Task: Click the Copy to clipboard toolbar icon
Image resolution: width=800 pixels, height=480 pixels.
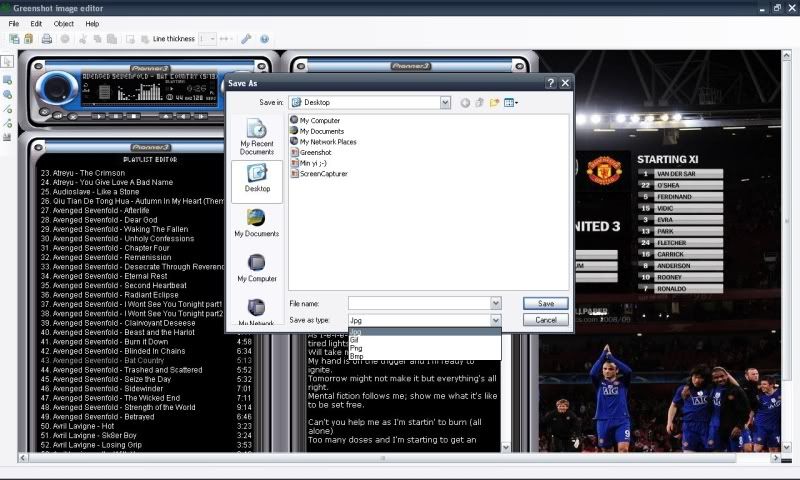Action: point(29,39)
